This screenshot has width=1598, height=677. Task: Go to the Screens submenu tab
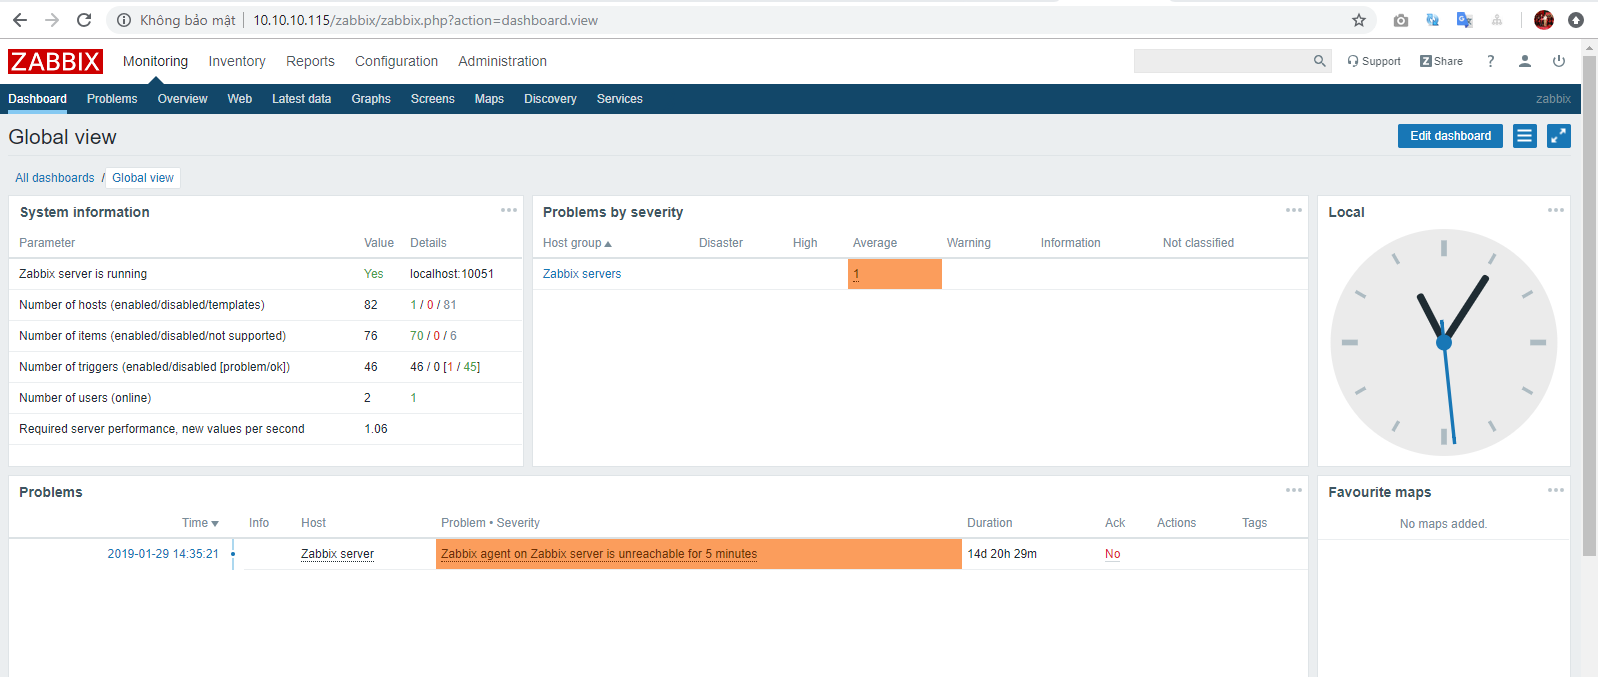tap(432, 99)
